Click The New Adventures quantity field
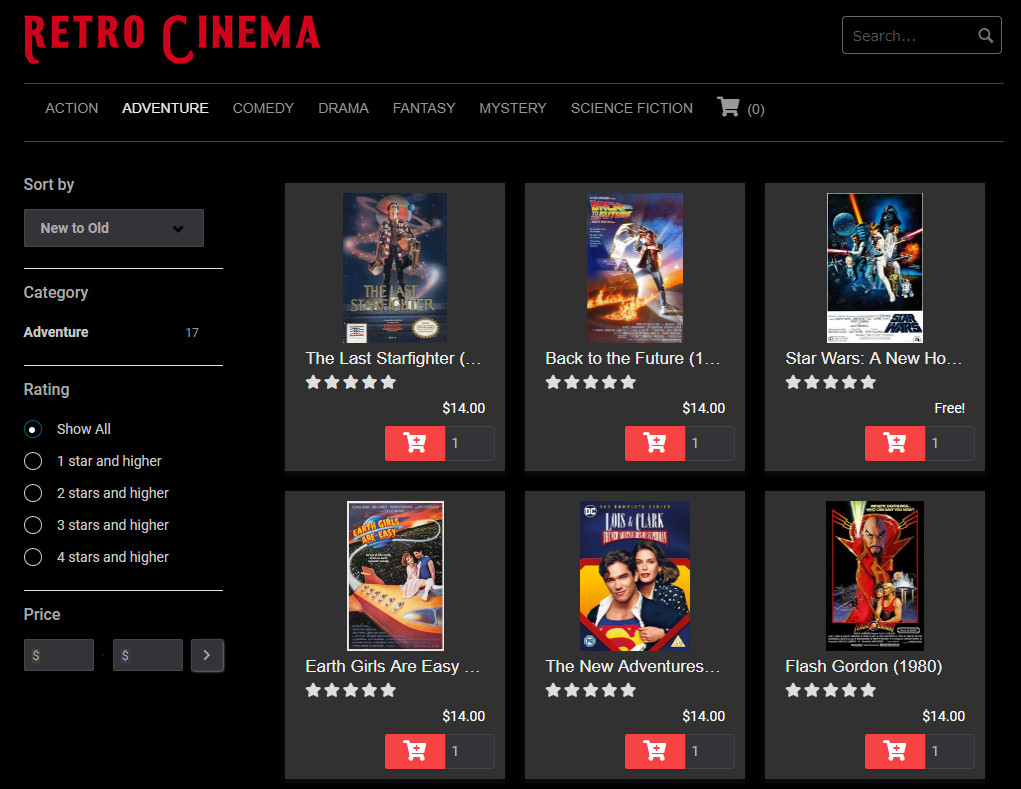Image resolution: width=1021 pixels, height=789 pixels. tap(710, 751)
